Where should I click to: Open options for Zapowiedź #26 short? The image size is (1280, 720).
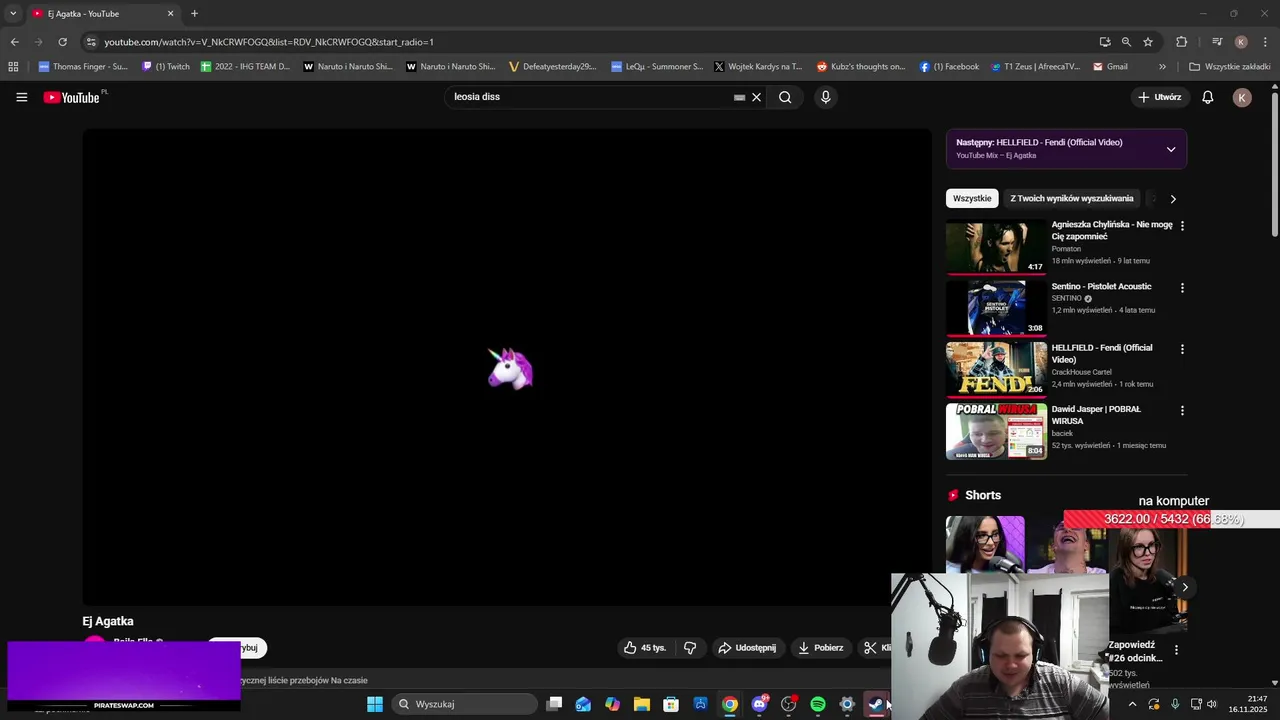point(1176,650)
